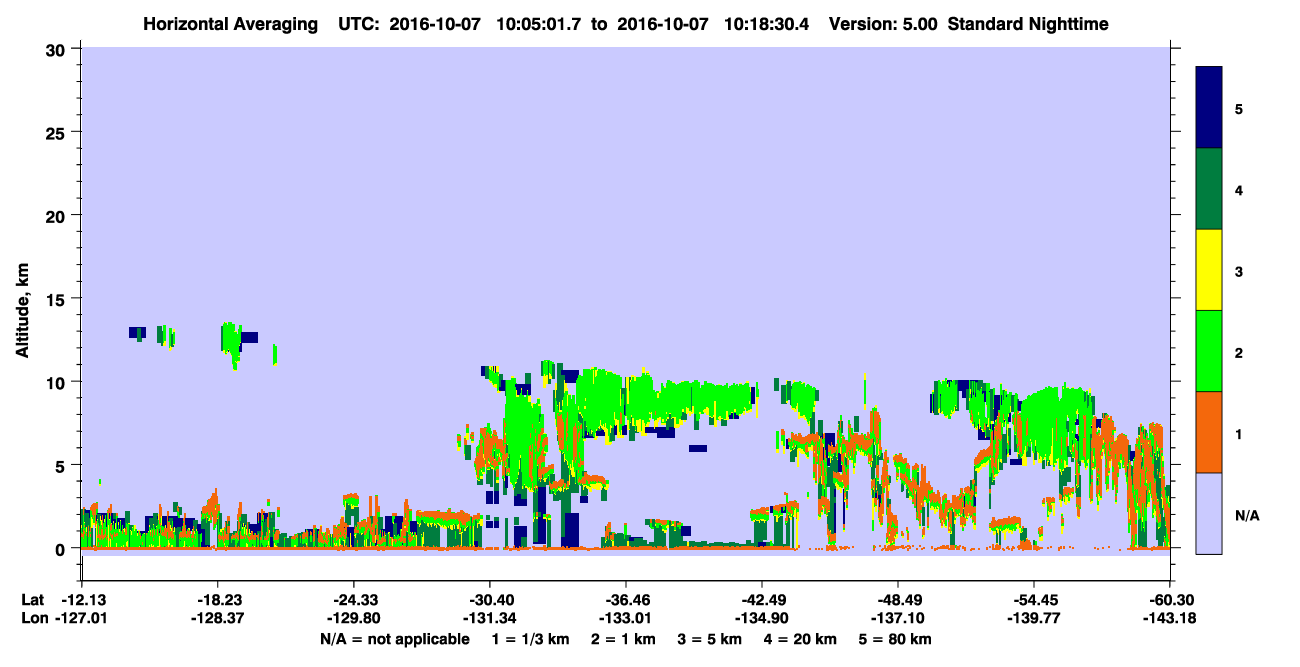Click latitude value -30.40

[x=490, y=600]
